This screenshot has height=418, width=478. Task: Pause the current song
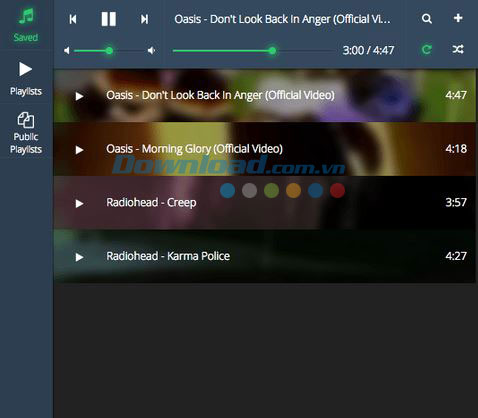(109, 19)
